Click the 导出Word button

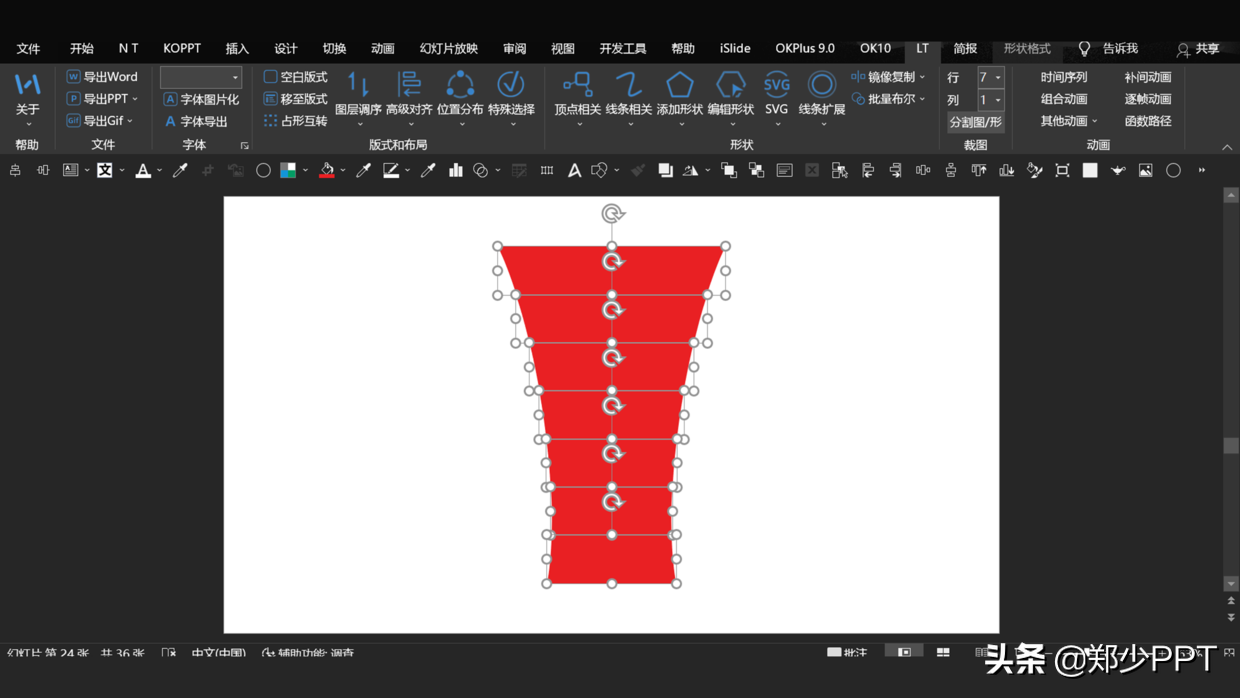pos(102,77)
